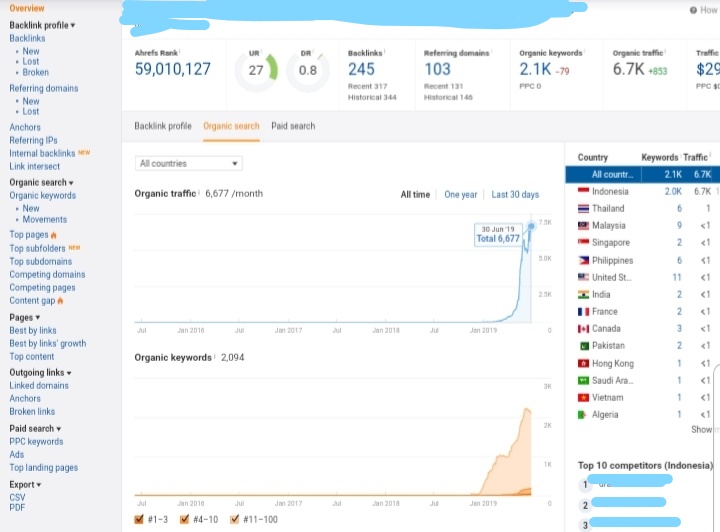Click the Algeria flag icon
Image resolution: width=720 pixels, height=532 pixels.
tap(582, 414)
